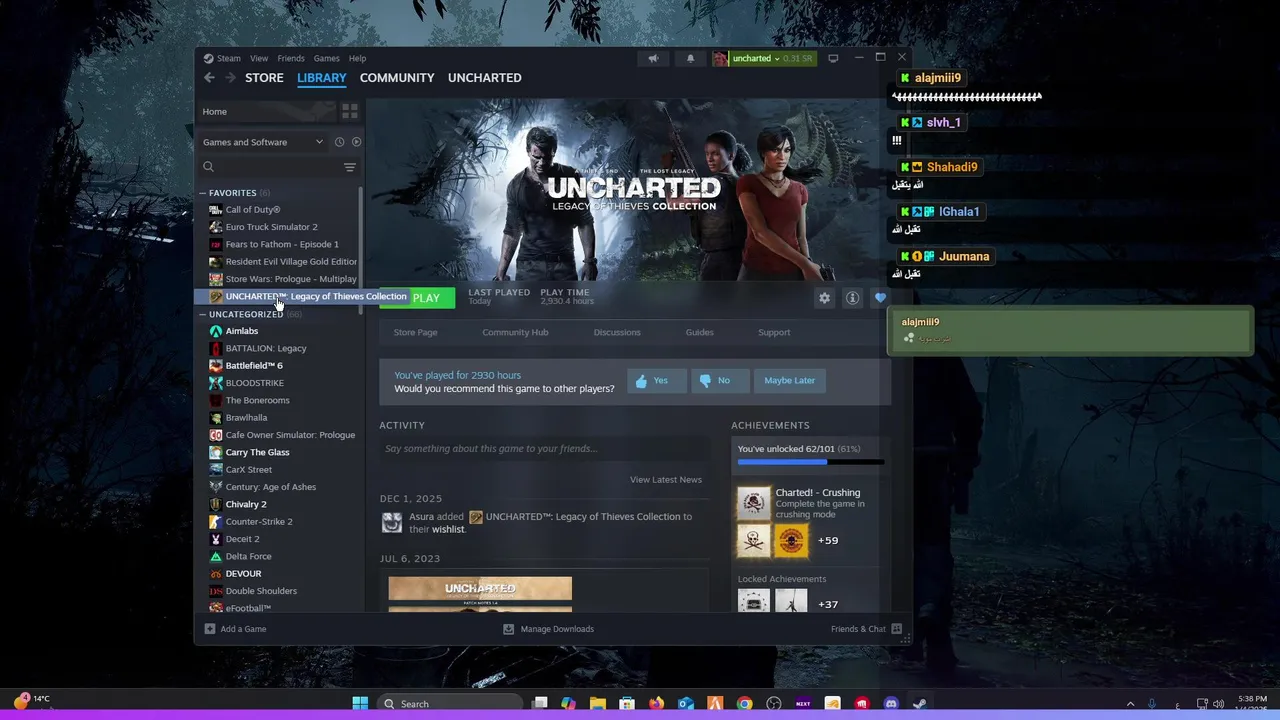This screenshot has height=720, width=1280.
Task: Open Google Chrome from the taskbar
Action: coord(744,704)
